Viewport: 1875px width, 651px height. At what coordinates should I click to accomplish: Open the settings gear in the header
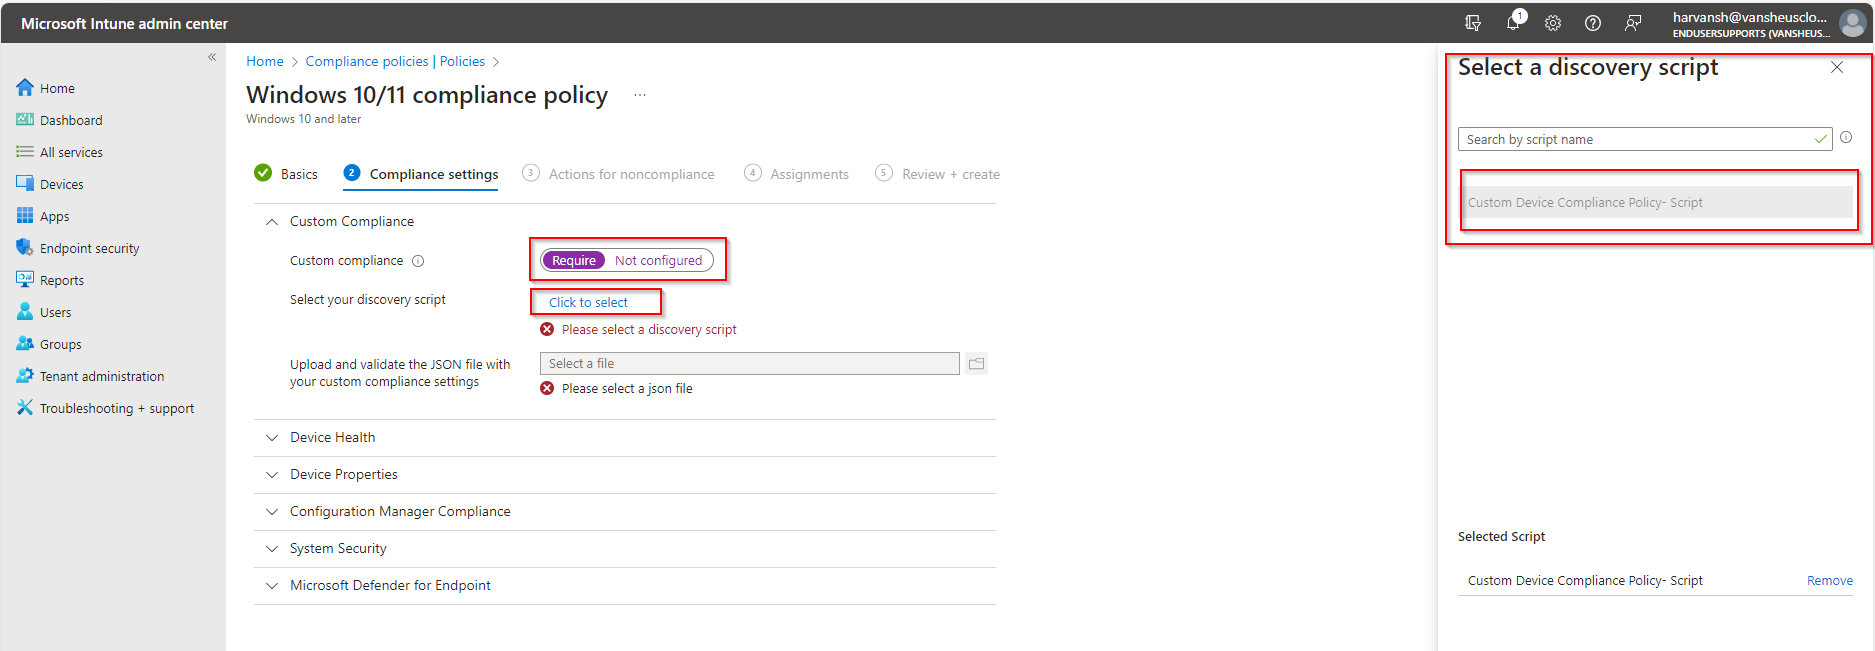click(x=1553, y=22)
